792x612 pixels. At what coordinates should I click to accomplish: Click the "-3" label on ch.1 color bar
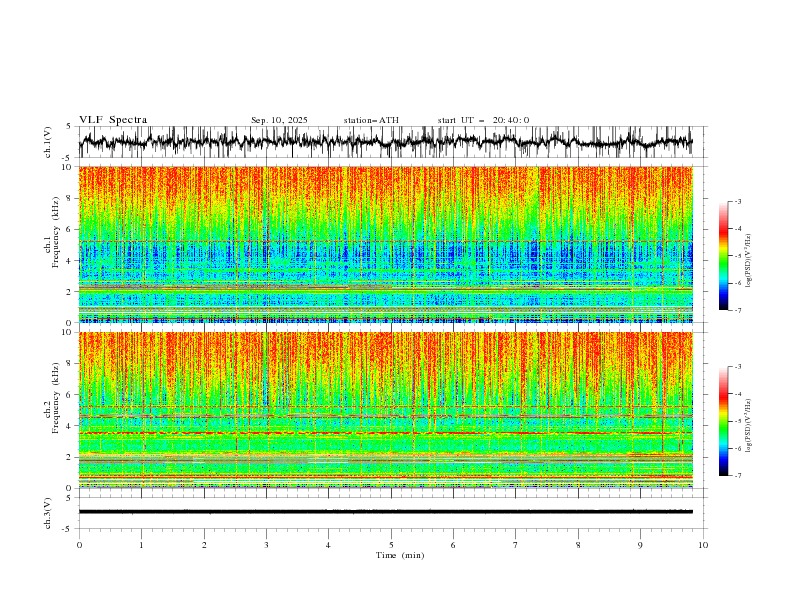738,201
